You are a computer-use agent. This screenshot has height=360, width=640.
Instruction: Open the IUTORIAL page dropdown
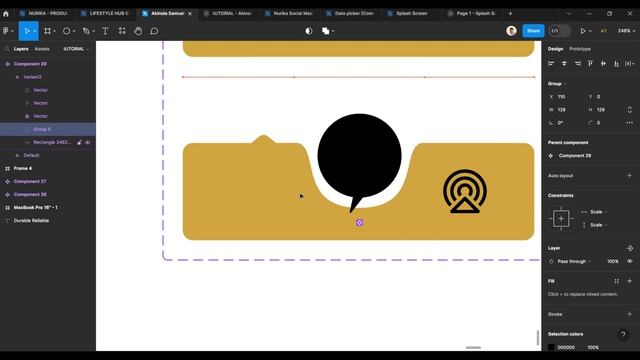tap(76, 49)
